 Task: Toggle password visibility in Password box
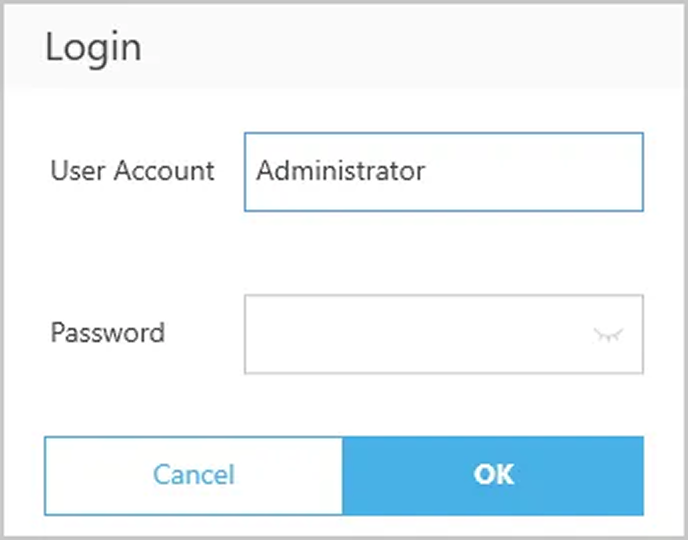[608, 335]
